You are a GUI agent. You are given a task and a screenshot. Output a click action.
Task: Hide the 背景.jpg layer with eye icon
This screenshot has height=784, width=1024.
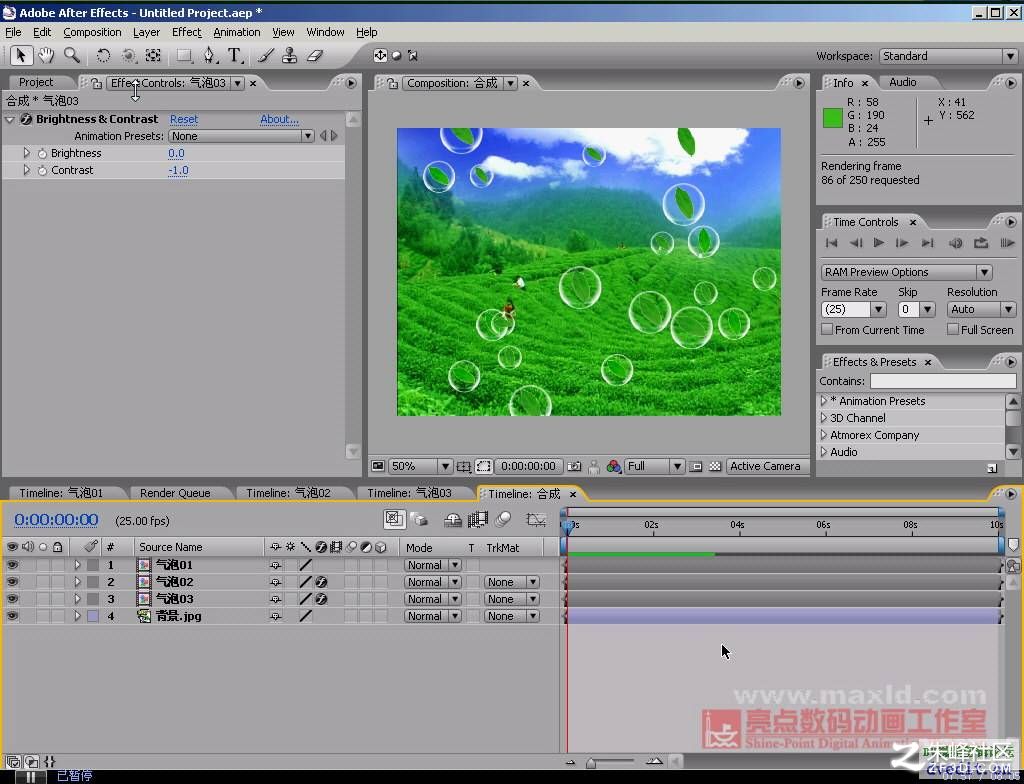pyautogui.click(x=12, y=615)
